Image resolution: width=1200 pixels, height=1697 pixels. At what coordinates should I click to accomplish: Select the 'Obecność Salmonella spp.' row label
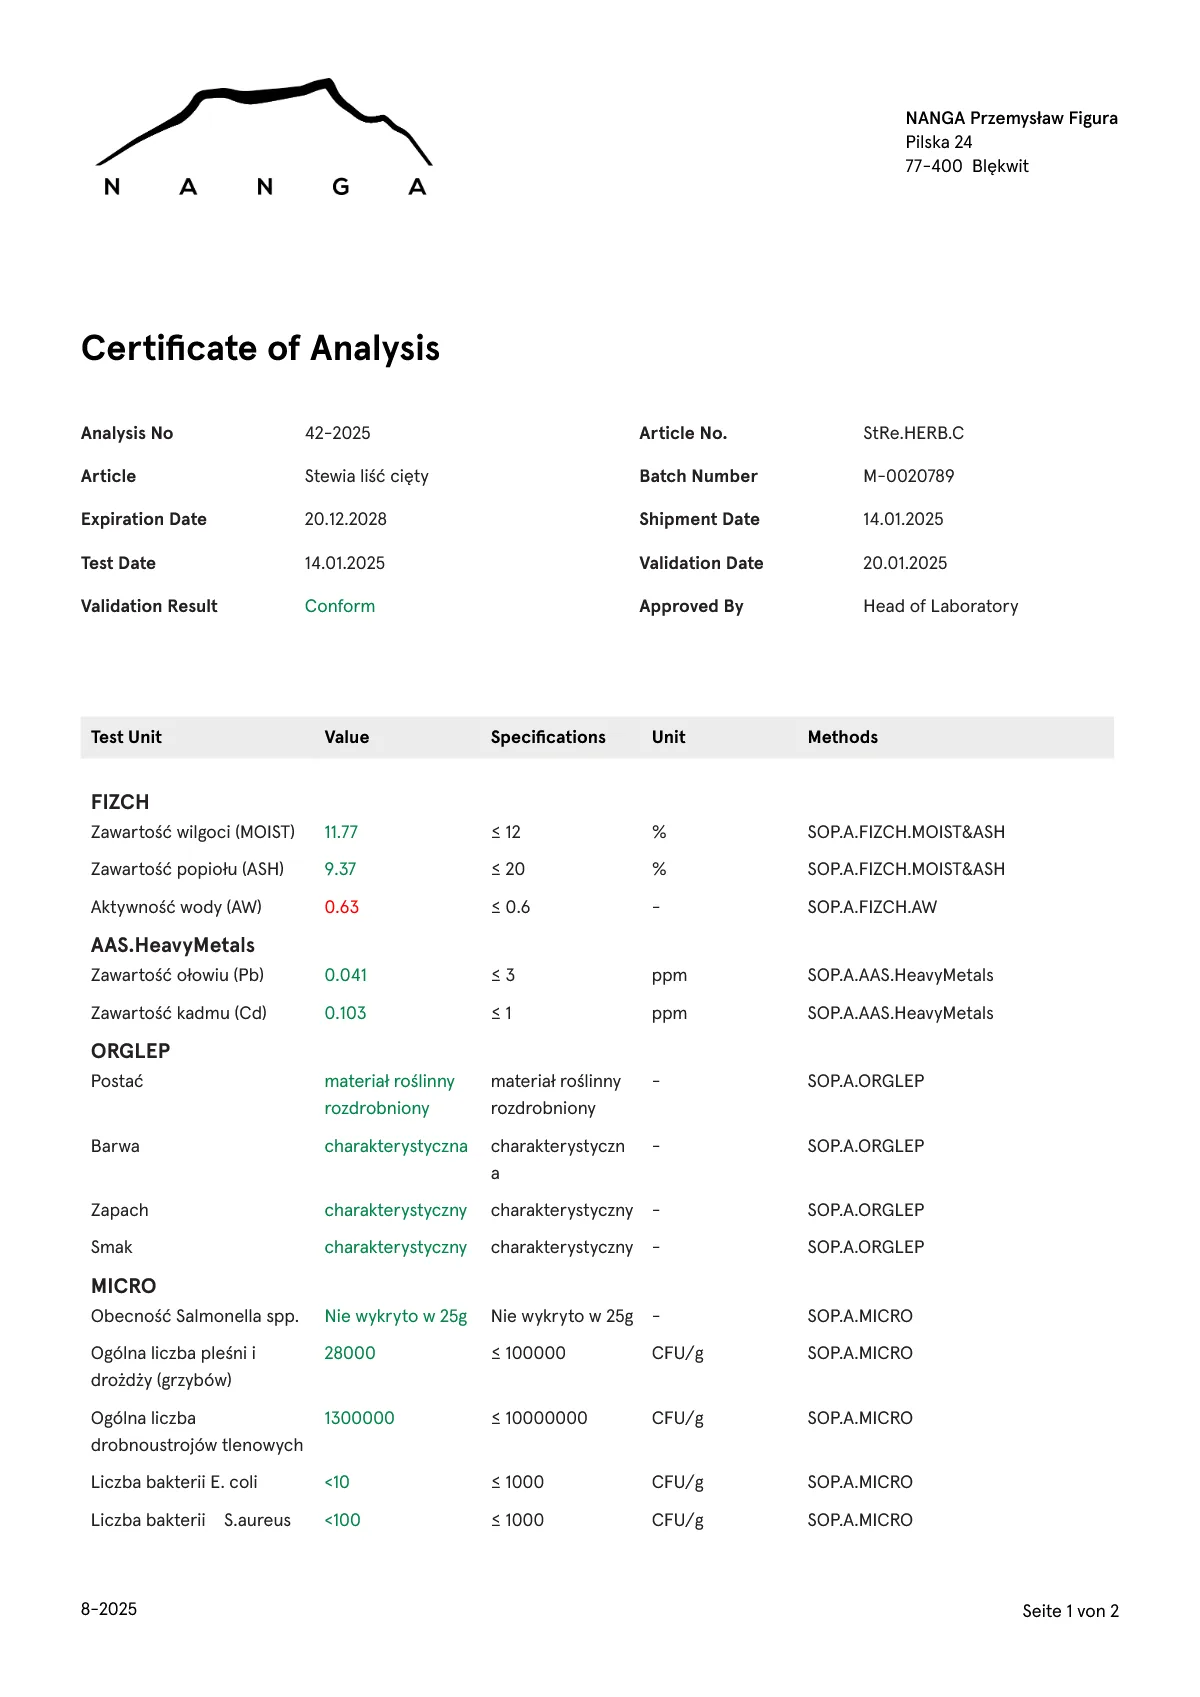coord(195,1316)
